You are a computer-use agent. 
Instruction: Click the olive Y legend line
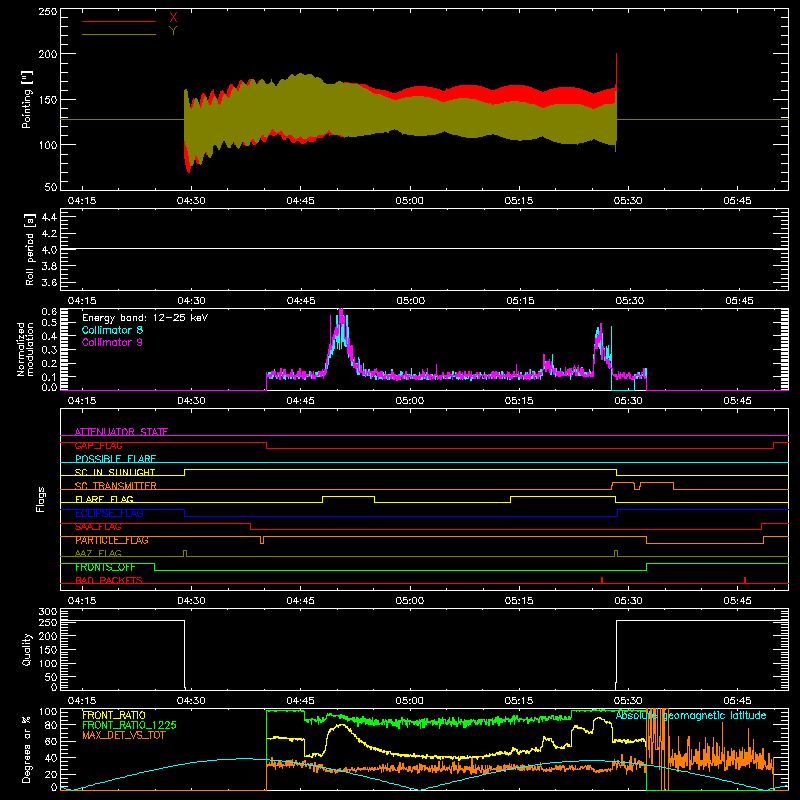coord(119,34)
